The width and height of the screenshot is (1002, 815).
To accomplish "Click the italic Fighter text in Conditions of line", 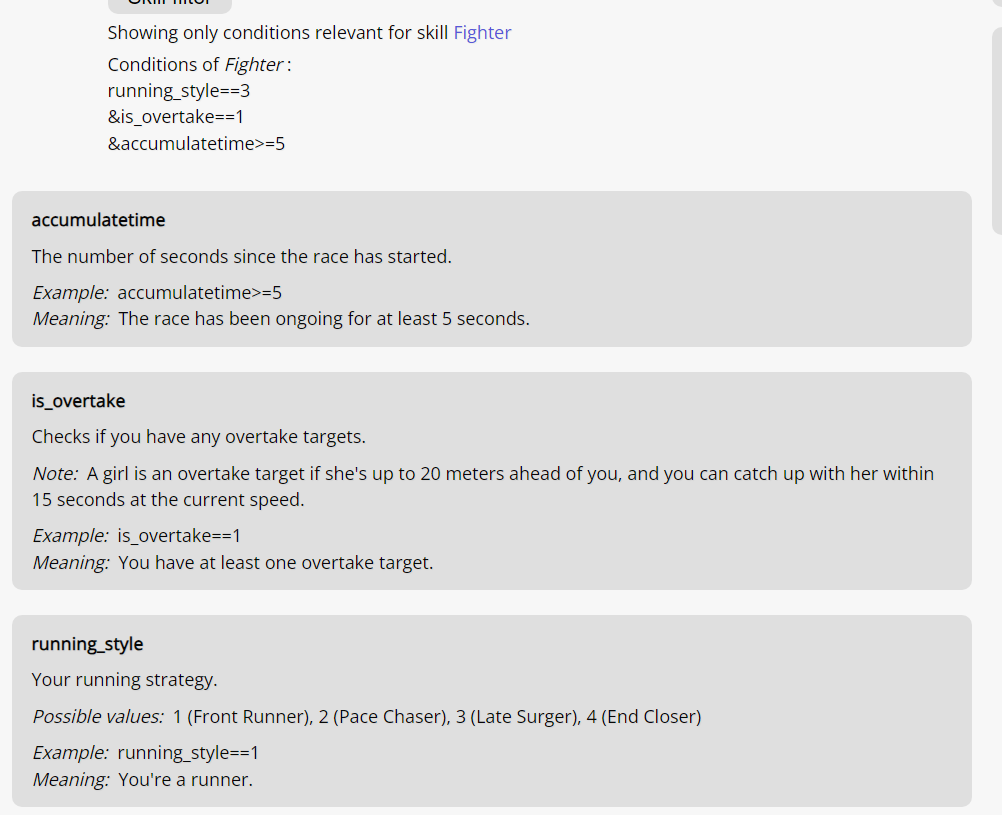I will pos(254,65).
